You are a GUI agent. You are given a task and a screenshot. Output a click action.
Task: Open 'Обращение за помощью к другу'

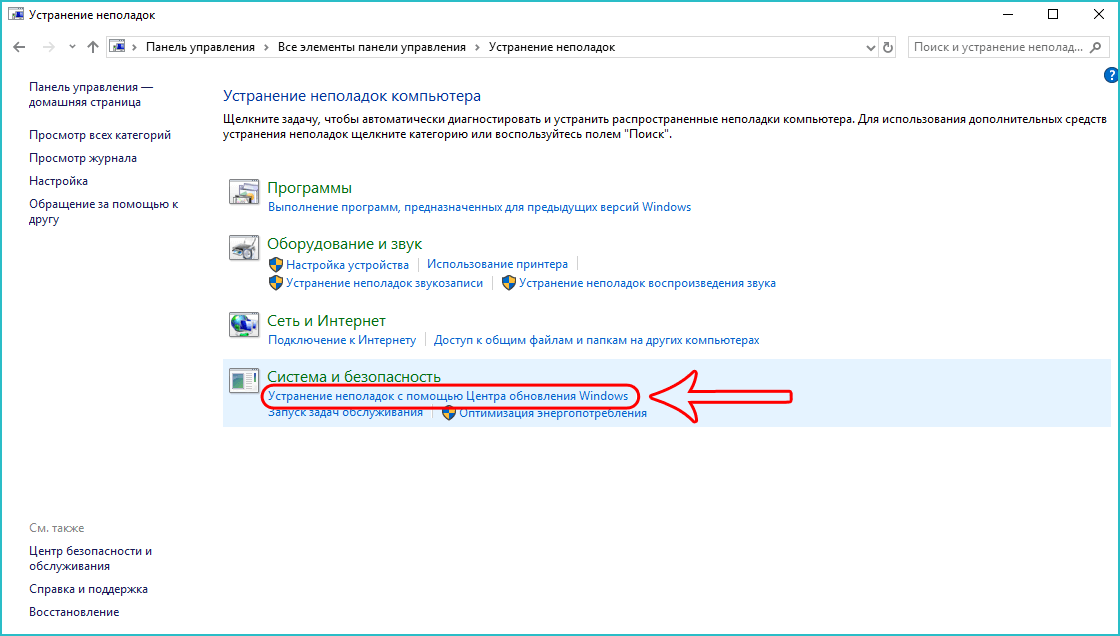coord(104,212)
